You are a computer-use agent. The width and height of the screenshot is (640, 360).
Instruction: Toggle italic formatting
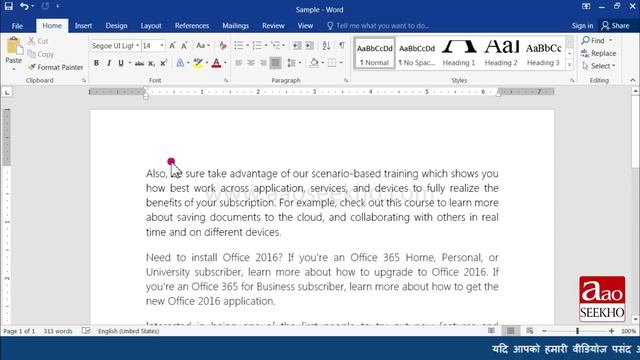(109, 63)
